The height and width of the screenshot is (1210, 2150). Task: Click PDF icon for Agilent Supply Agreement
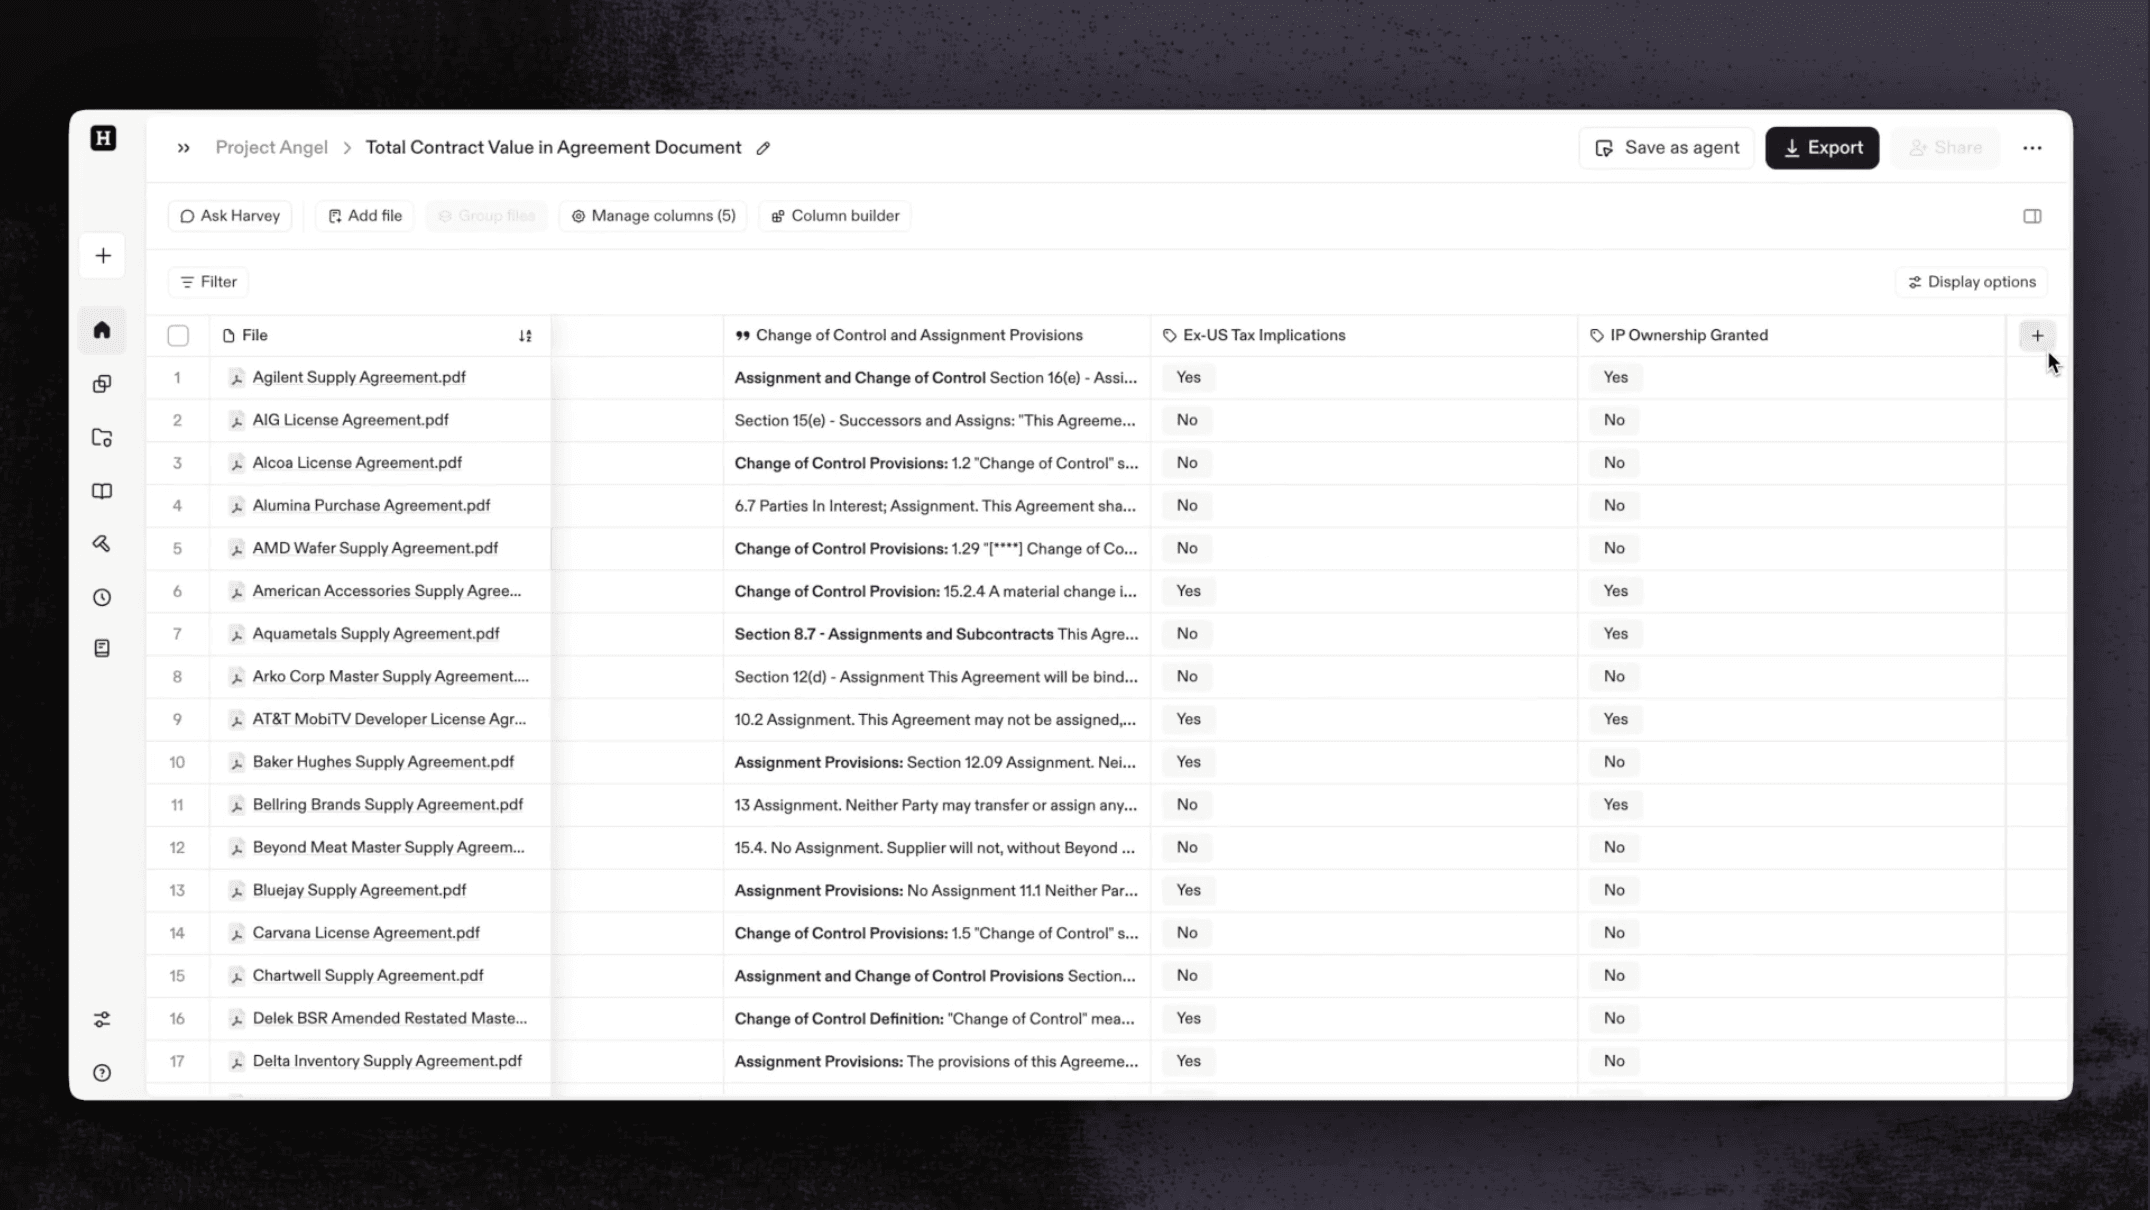pyautogui.click(x=237, y=378)
